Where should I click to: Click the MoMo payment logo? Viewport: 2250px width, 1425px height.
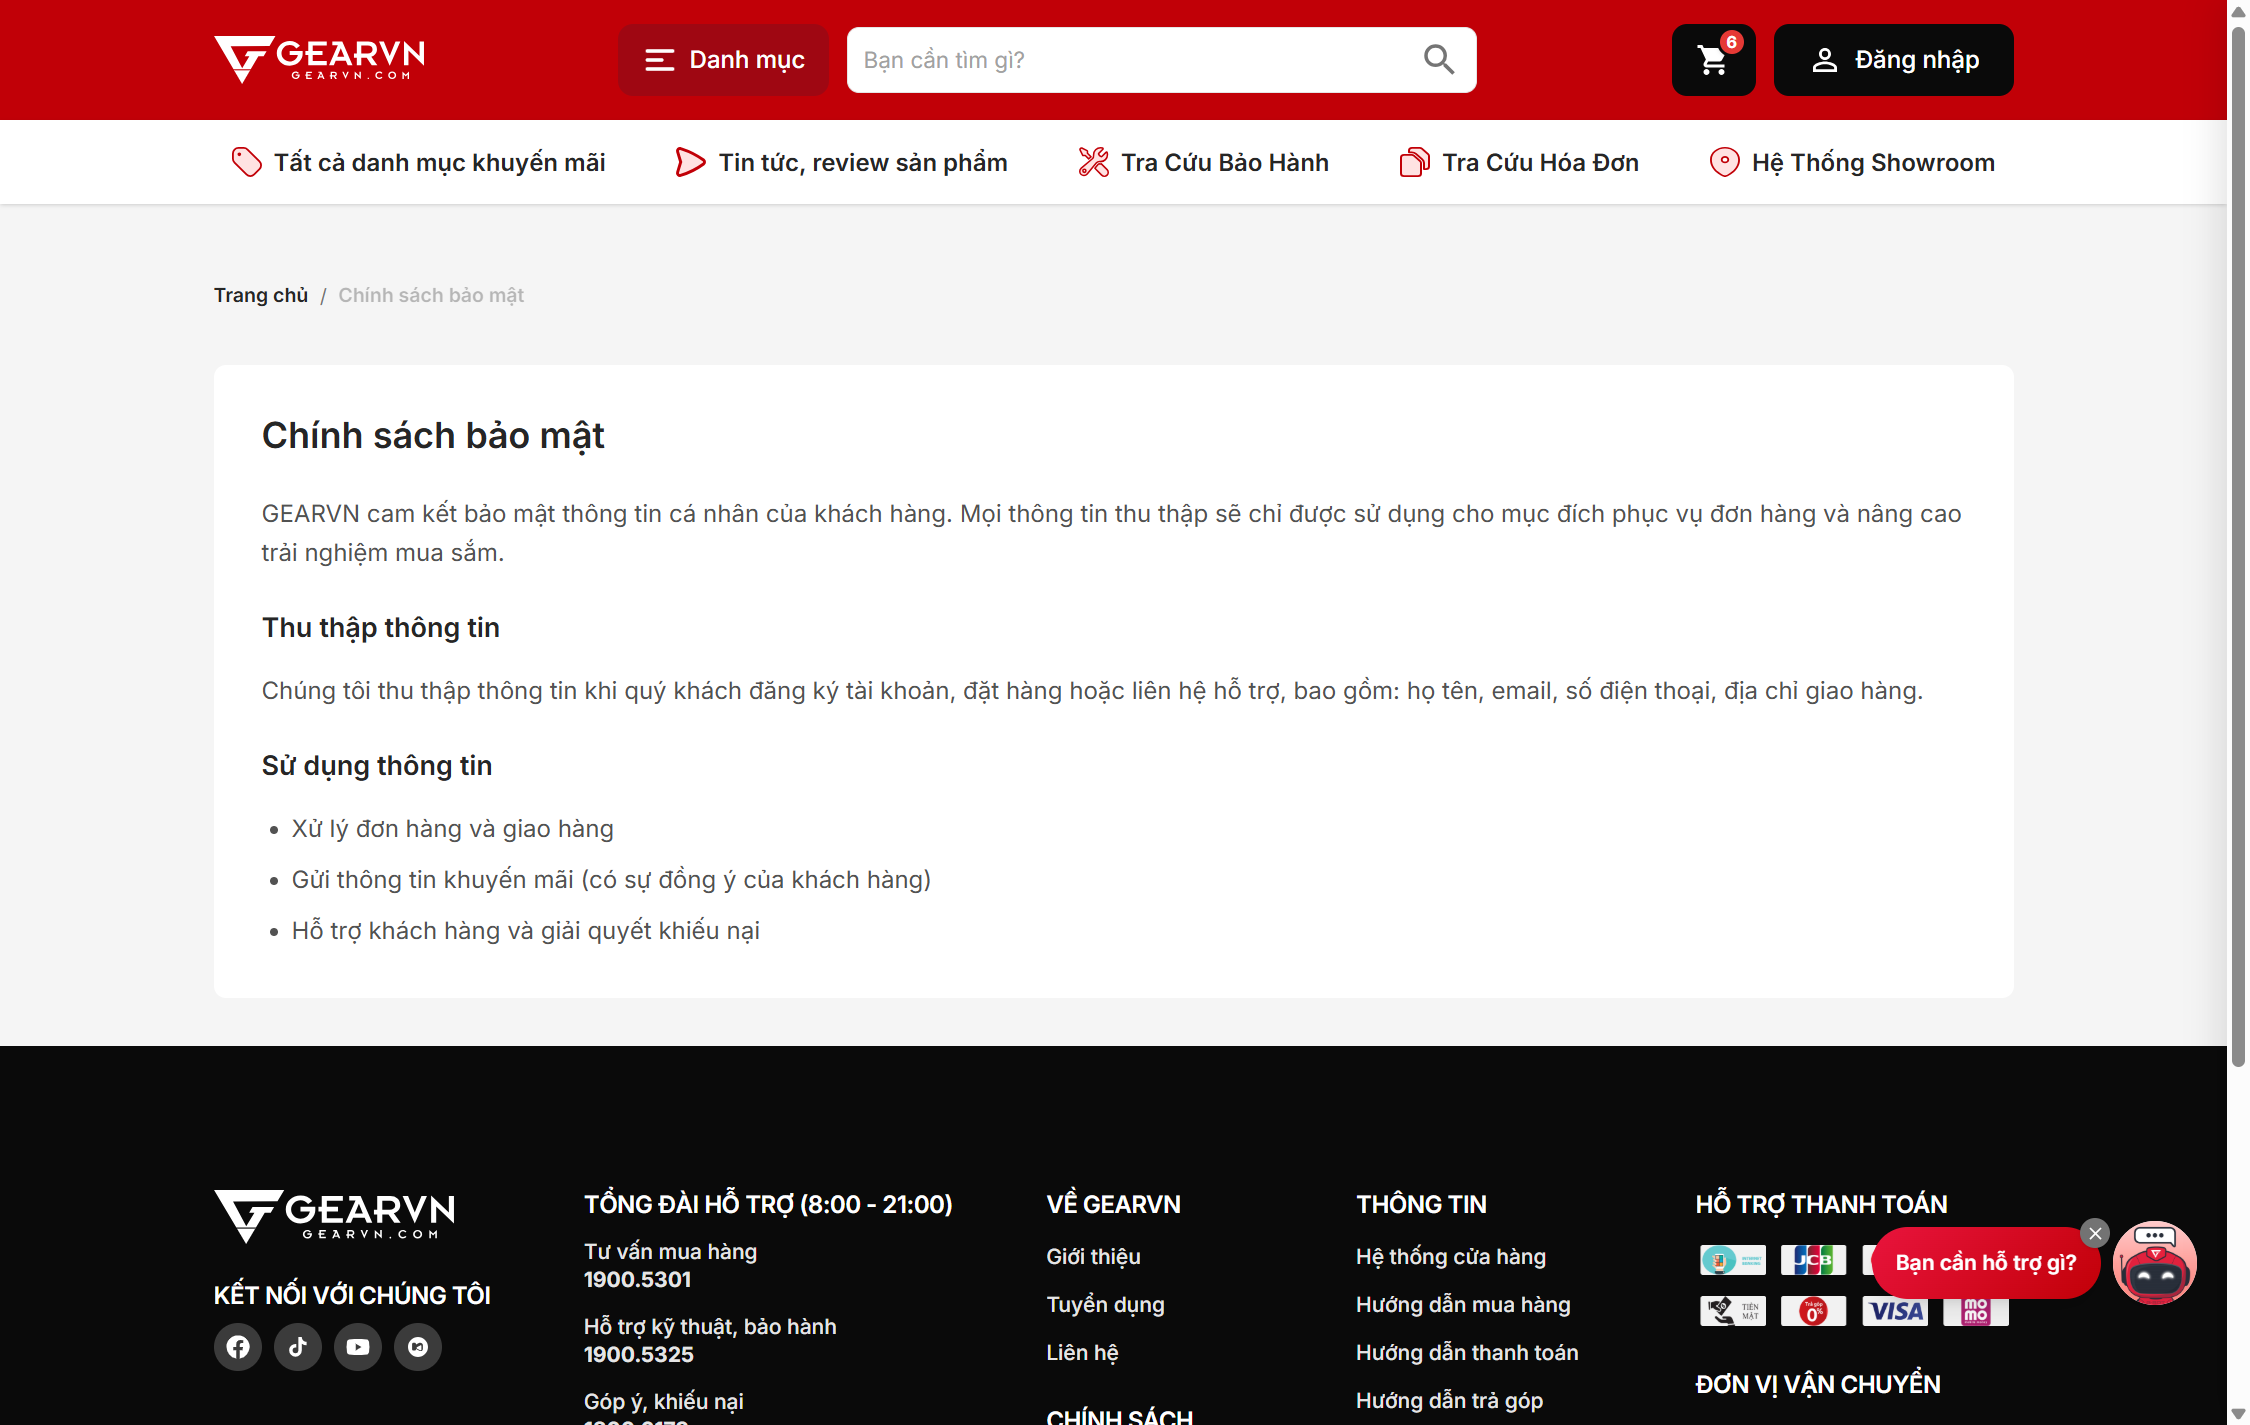(x=1976, y=1311)
